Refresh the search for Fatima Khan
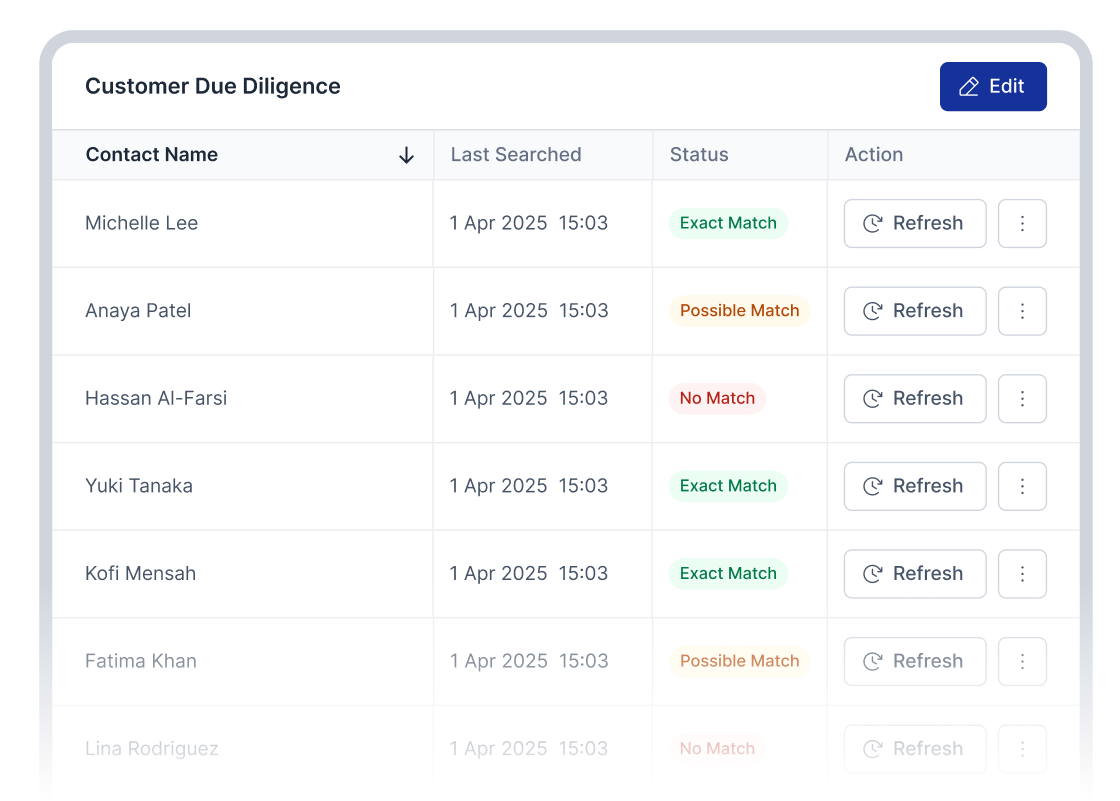 914,661
